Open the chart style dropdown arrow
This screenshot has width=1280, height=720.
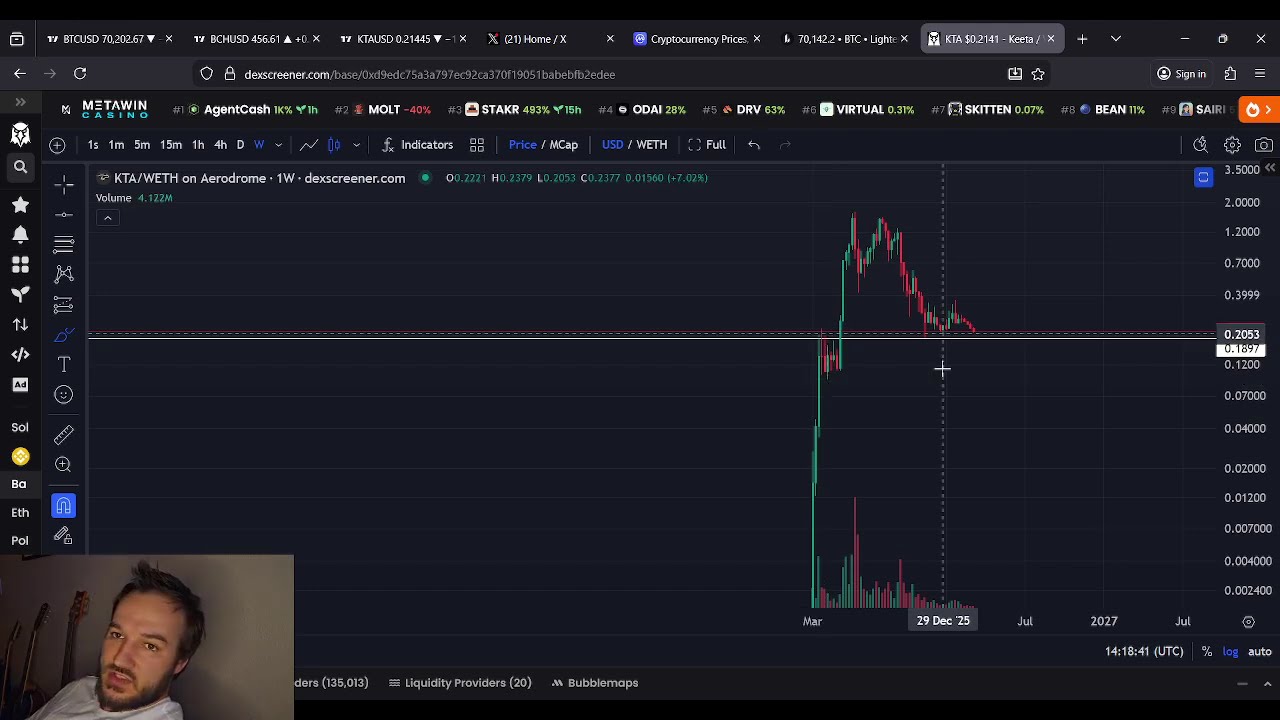(356, 145)
